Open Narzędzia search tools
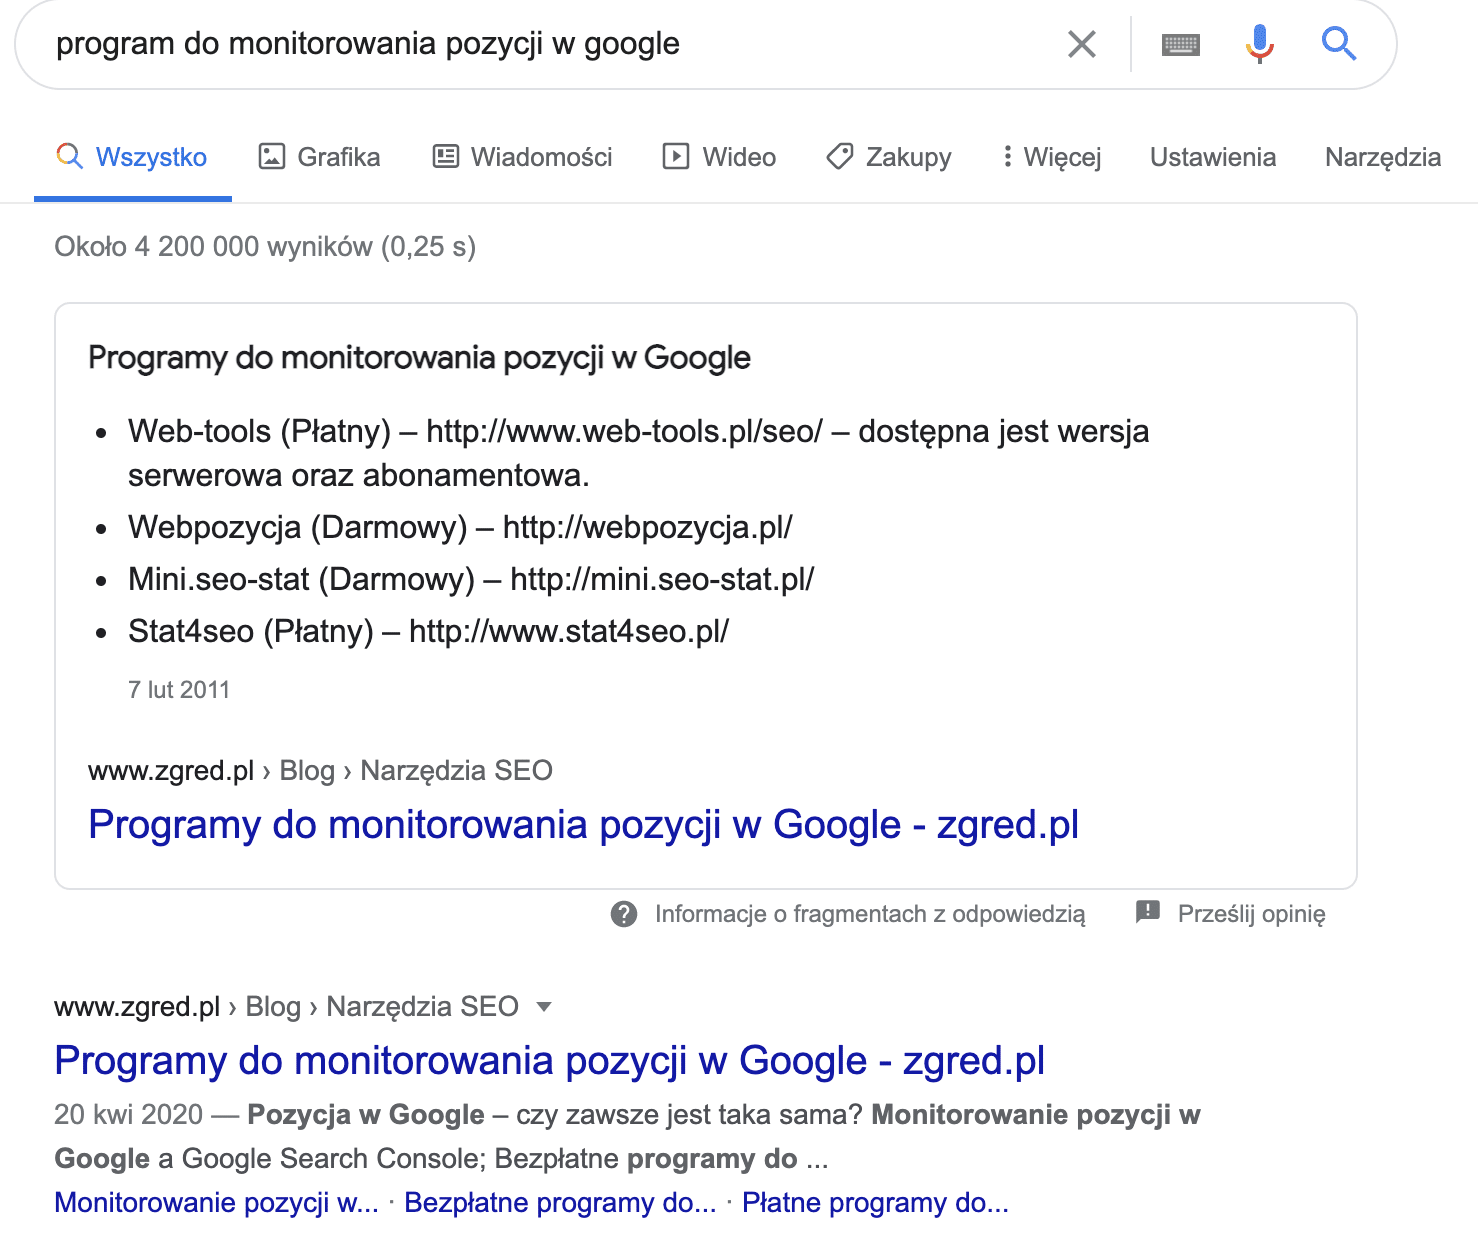 pyautogui.click(x=1382, y=157)
